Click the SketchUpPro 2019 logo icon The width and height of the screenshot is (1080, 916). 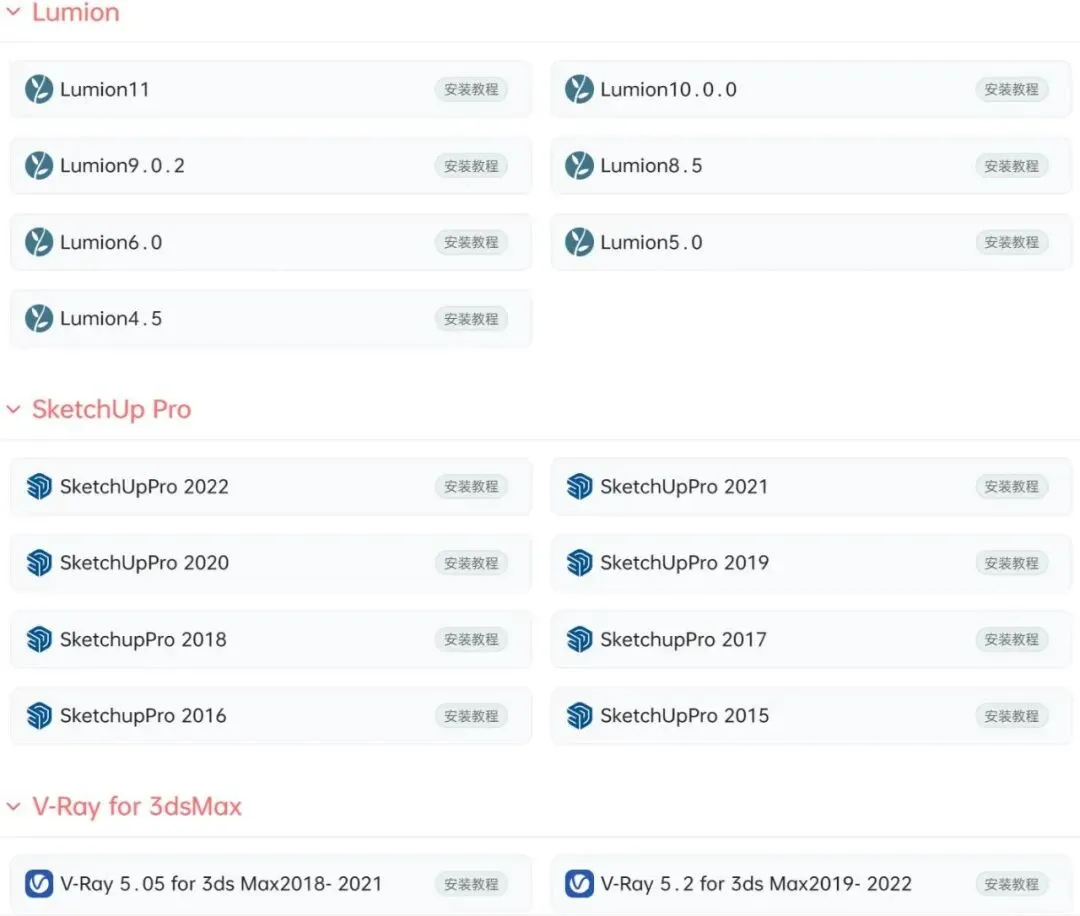pyautogui.click(x=579, y=563)
